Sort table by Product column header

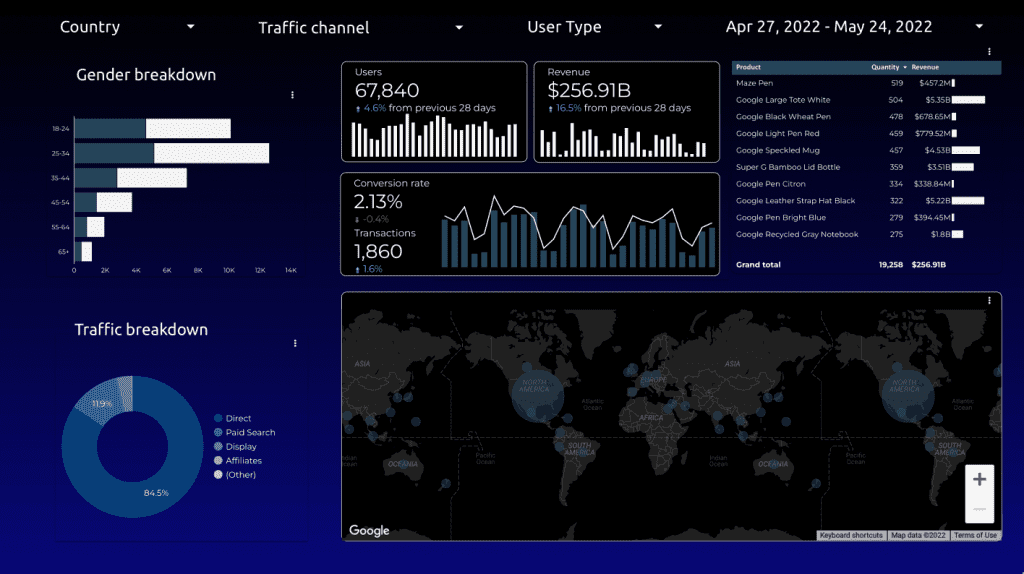tap(749, 67)
